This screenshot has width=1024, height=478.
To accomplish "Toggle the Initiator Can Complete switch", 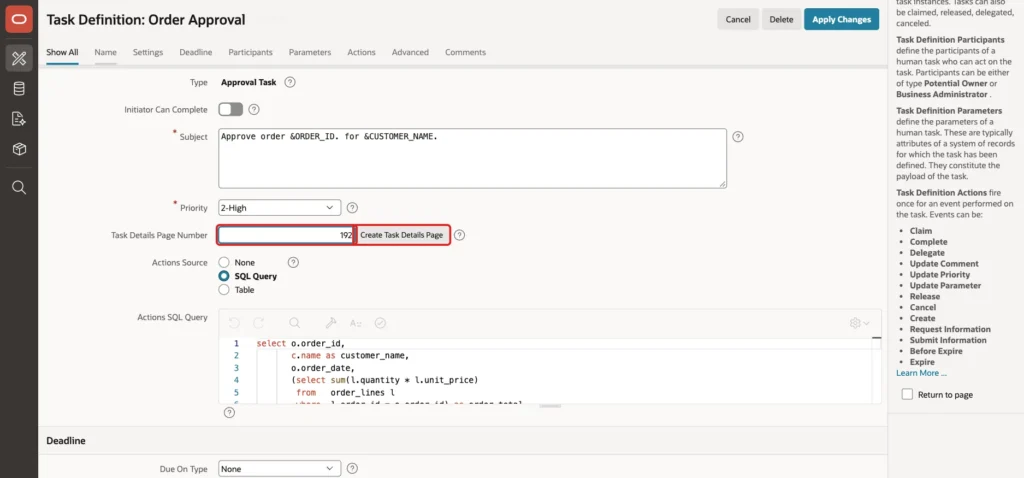I will coord(231,110).
